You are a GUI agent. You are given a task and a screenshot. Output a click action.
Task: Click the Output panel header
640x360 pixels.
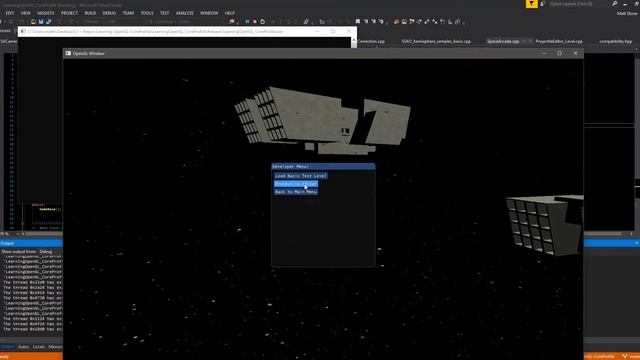coord(31,243)
